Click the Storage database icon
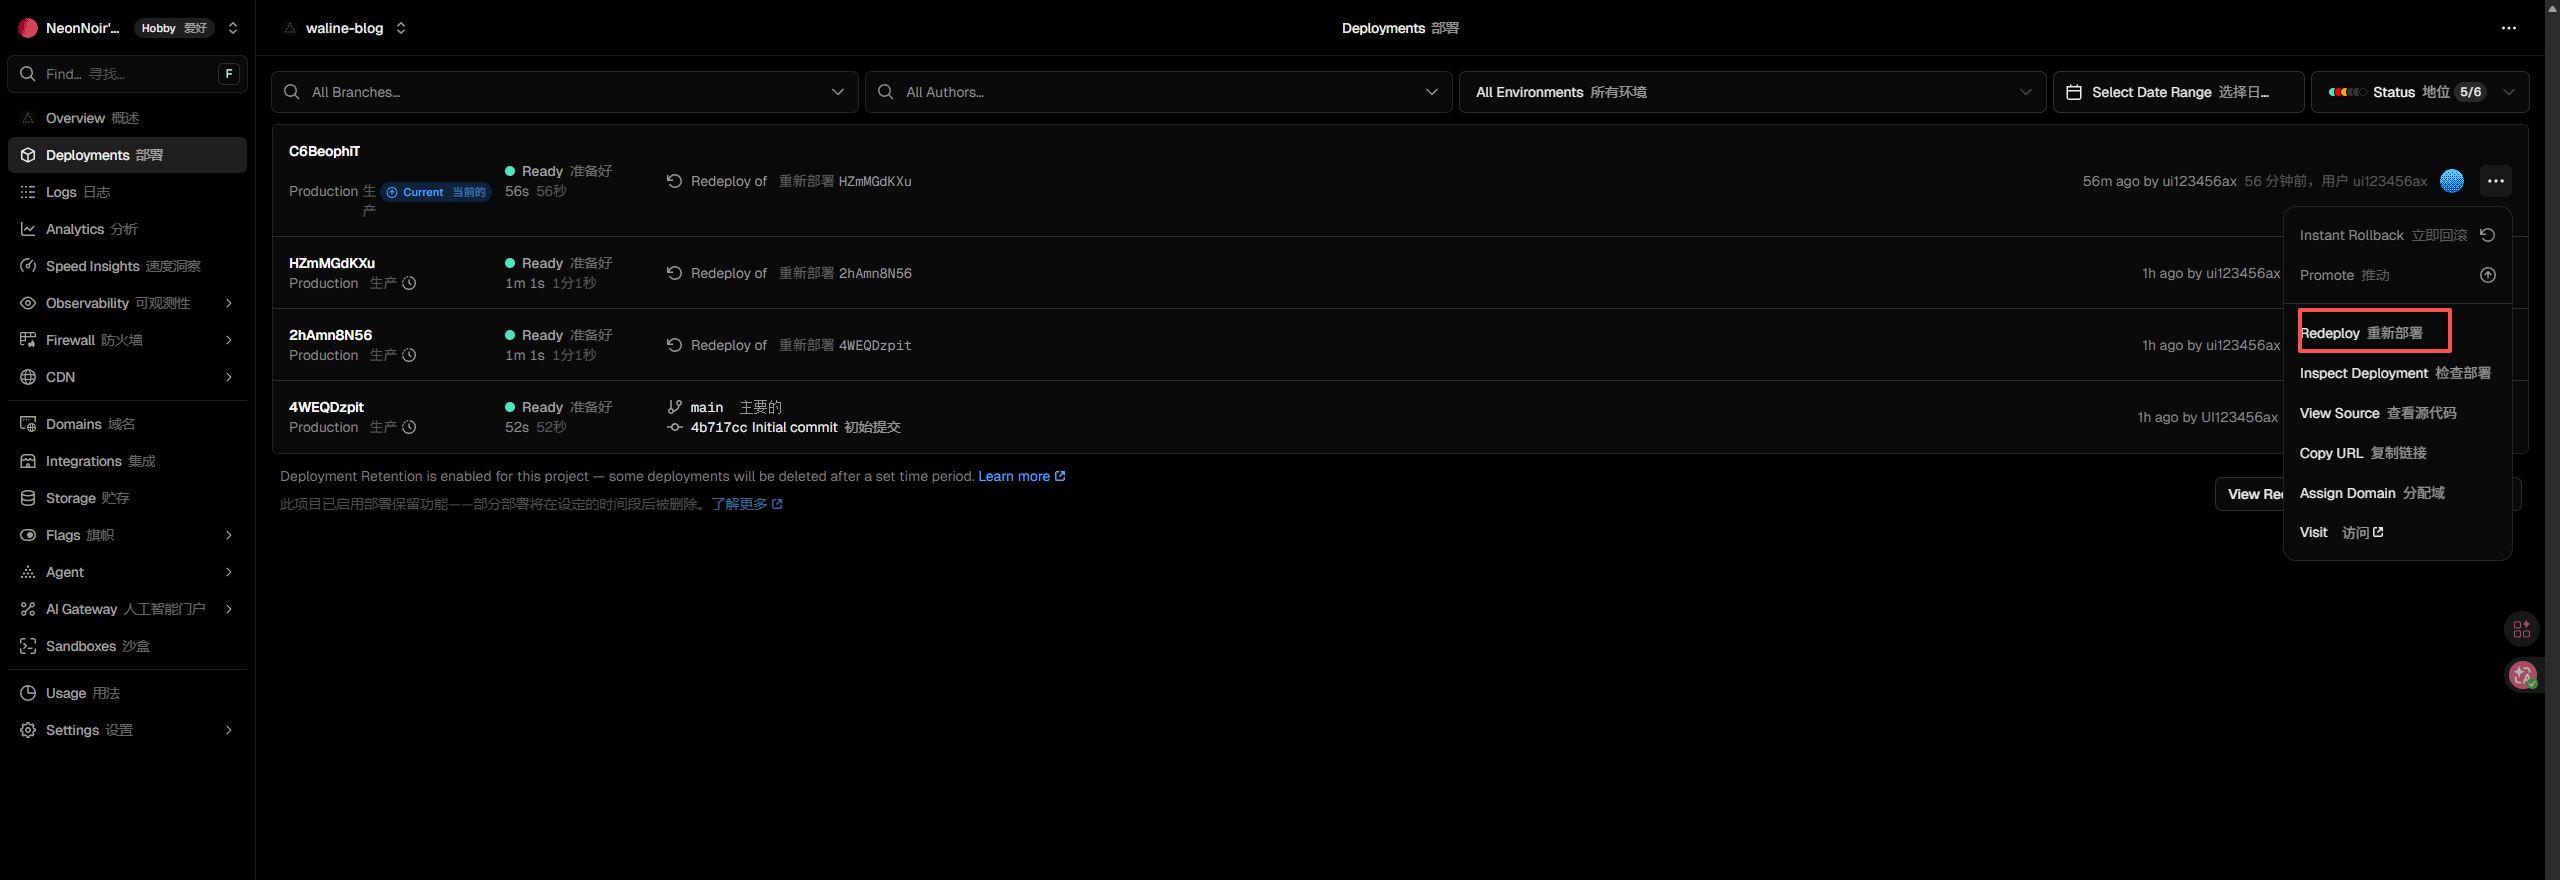This screenshot has height=880, width=2560. pyautogui.click(x=28, y=498)
